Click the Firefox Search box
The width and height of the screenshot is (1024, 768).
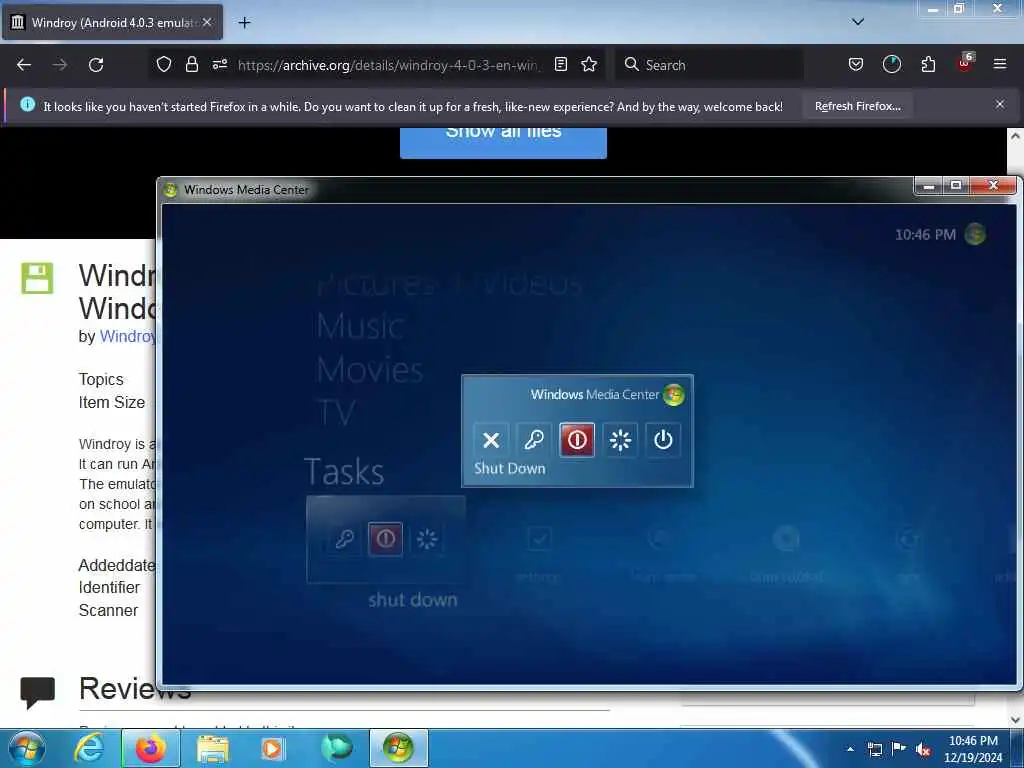[709, 65]
